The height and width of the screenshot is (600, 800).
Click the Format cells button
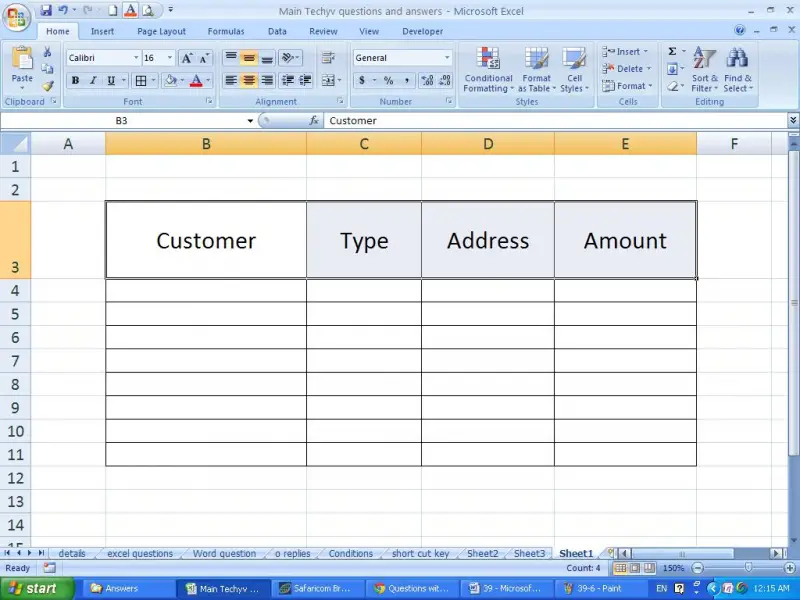pyautogui.click(x=628, y=86)
